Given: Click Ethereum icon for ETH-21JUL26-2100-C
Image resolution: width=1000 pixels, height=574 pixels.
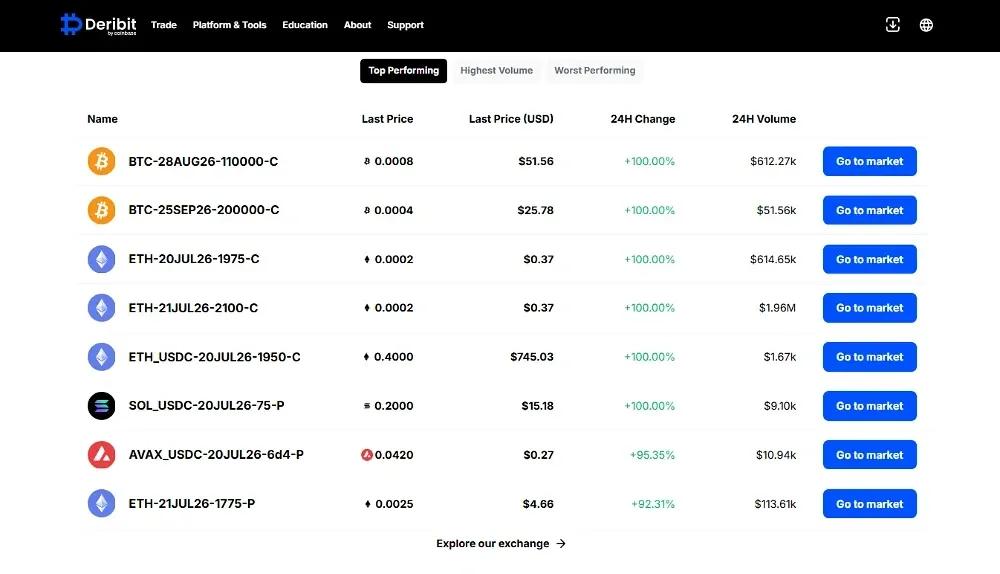Looking at the screenshot, I should (x=101, y=307).
